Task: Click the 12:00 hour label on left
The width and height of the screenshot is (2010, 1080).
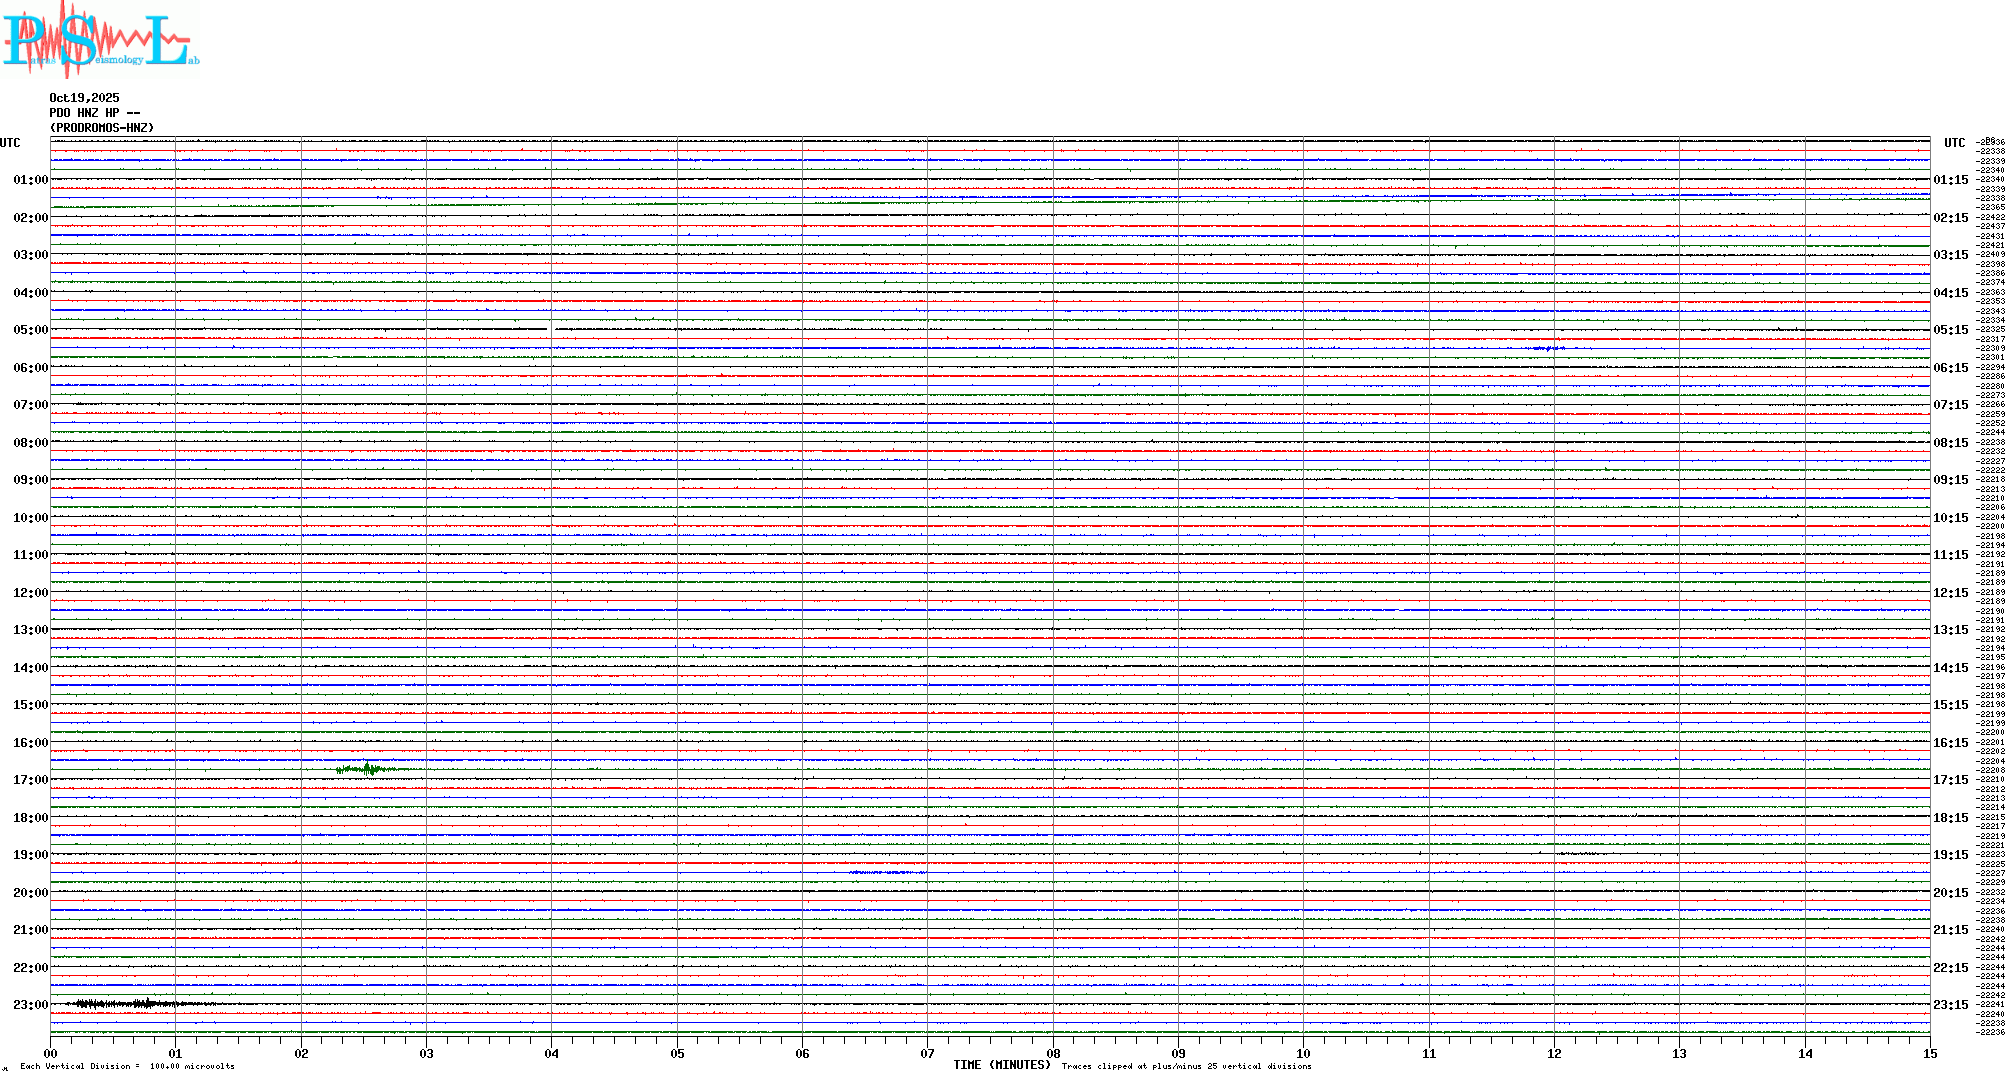Action: (30, 593)
